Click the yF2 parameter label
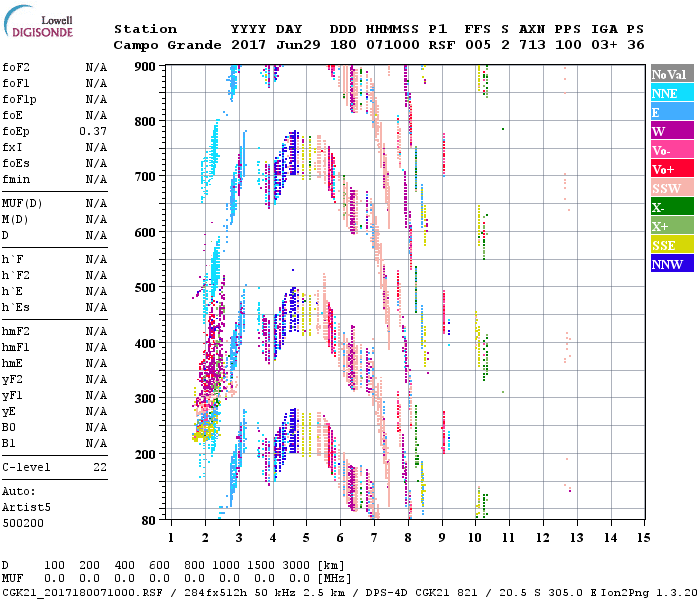This screenshot has height=600, width=700. 12,380
